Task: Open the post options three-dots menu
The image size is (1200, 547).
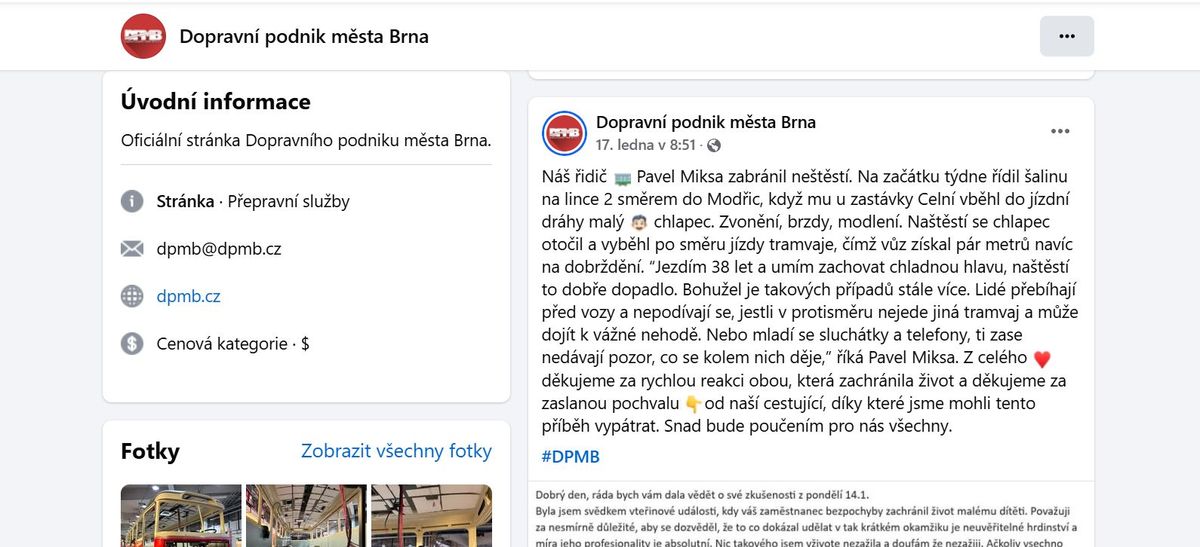Action: point(1060,131)
